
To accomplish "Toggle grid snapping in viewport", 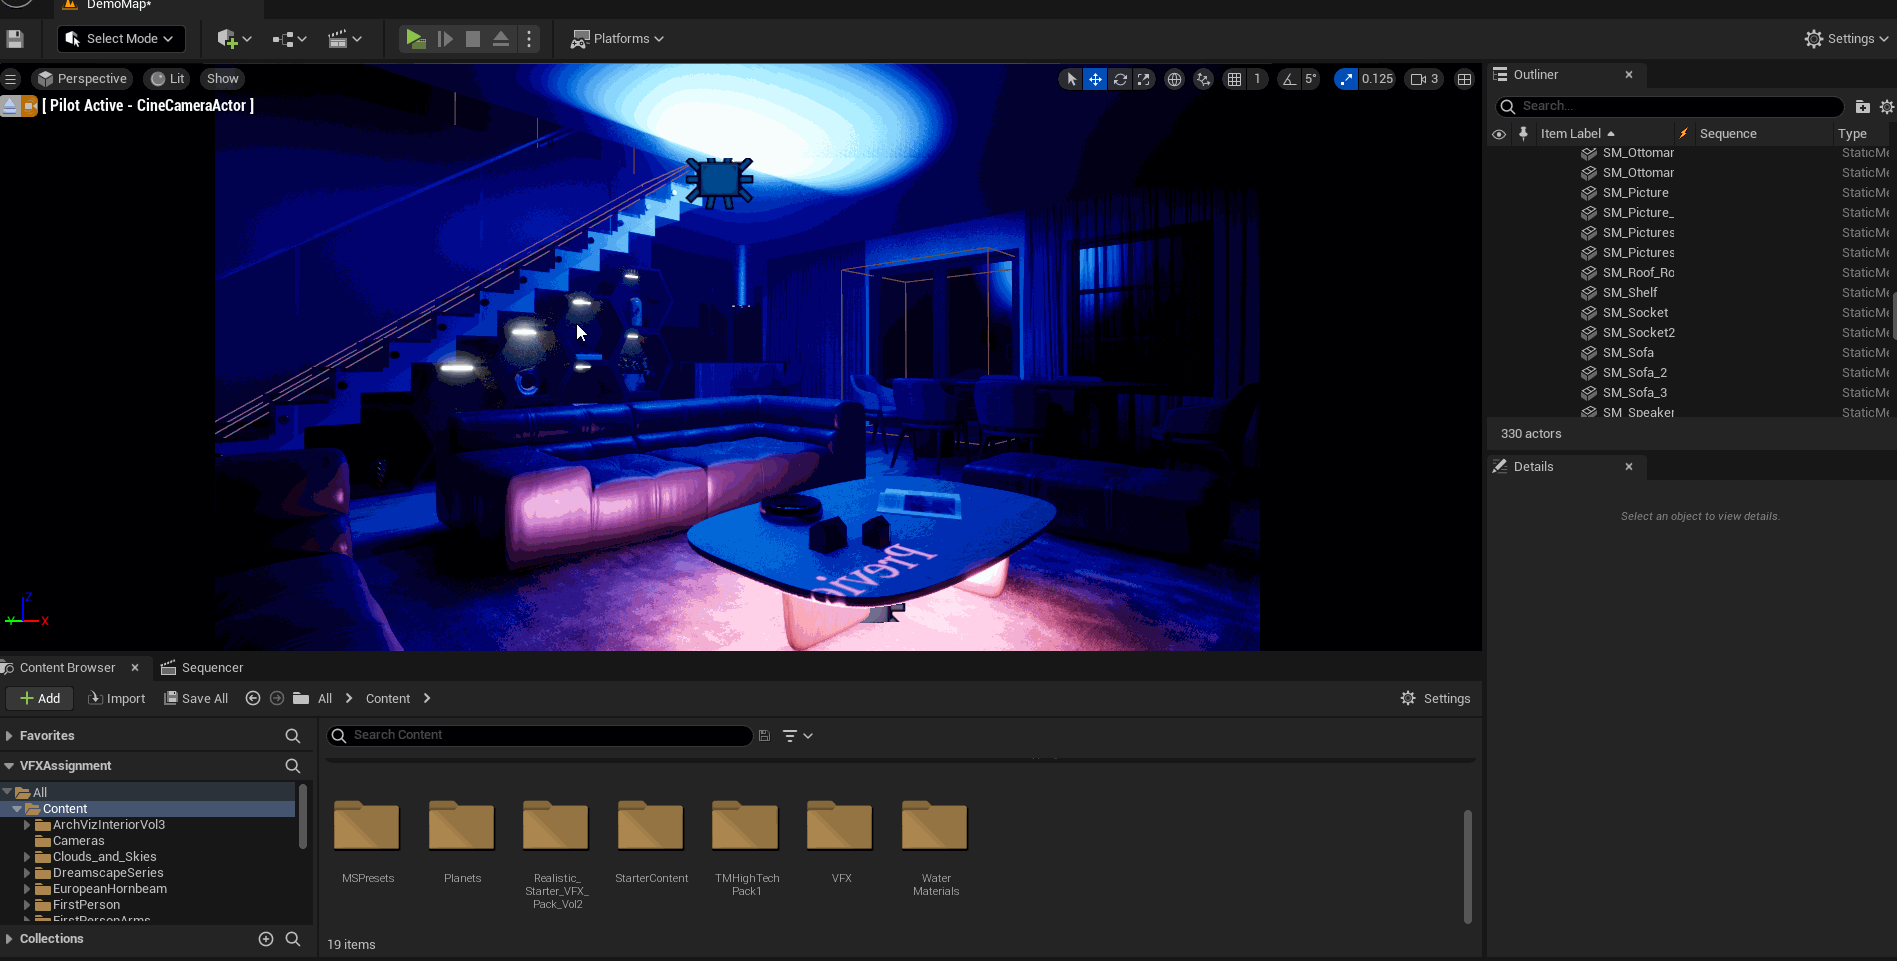I will (1235, 79).
